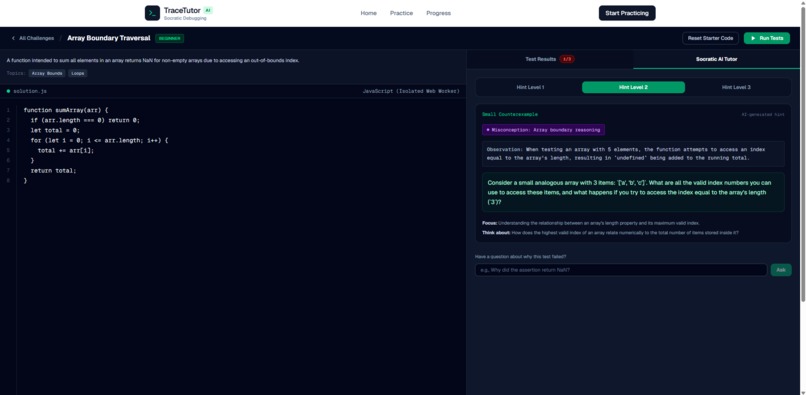This screenshot has width=806, height=395.
Task: Click the Loops topic tag
Action: click(78, 74)
